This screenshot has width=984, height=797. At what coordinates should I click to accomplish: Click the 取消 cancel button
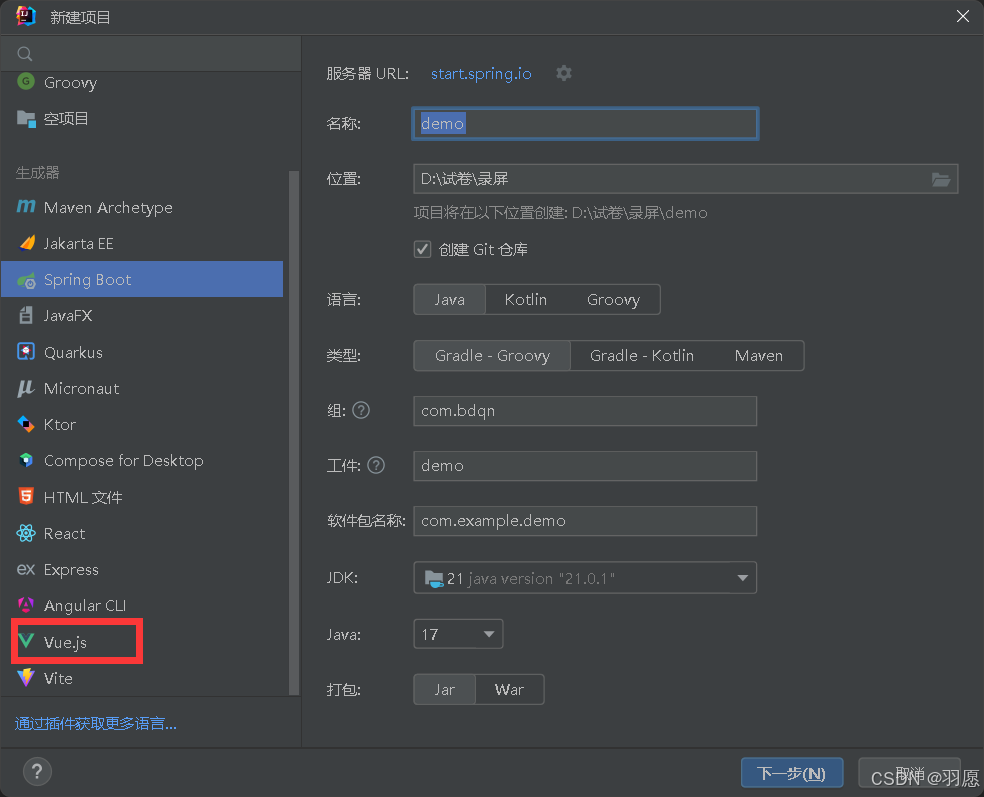[x=909, y=773]
